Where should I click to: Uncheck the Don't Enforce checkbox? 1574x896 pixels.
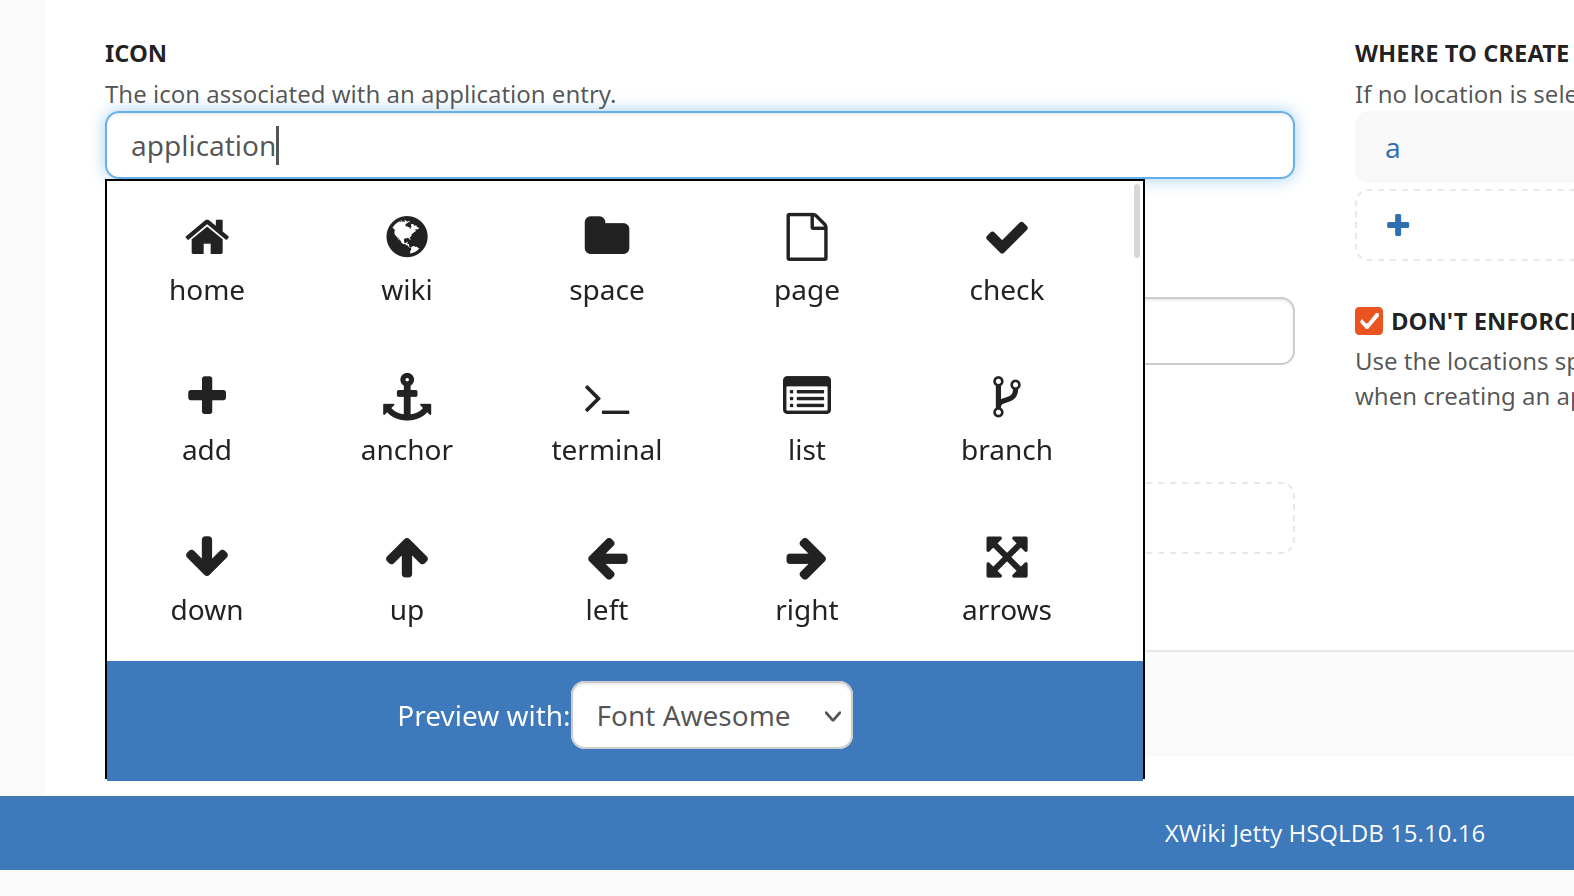[x=1369, y=321]
